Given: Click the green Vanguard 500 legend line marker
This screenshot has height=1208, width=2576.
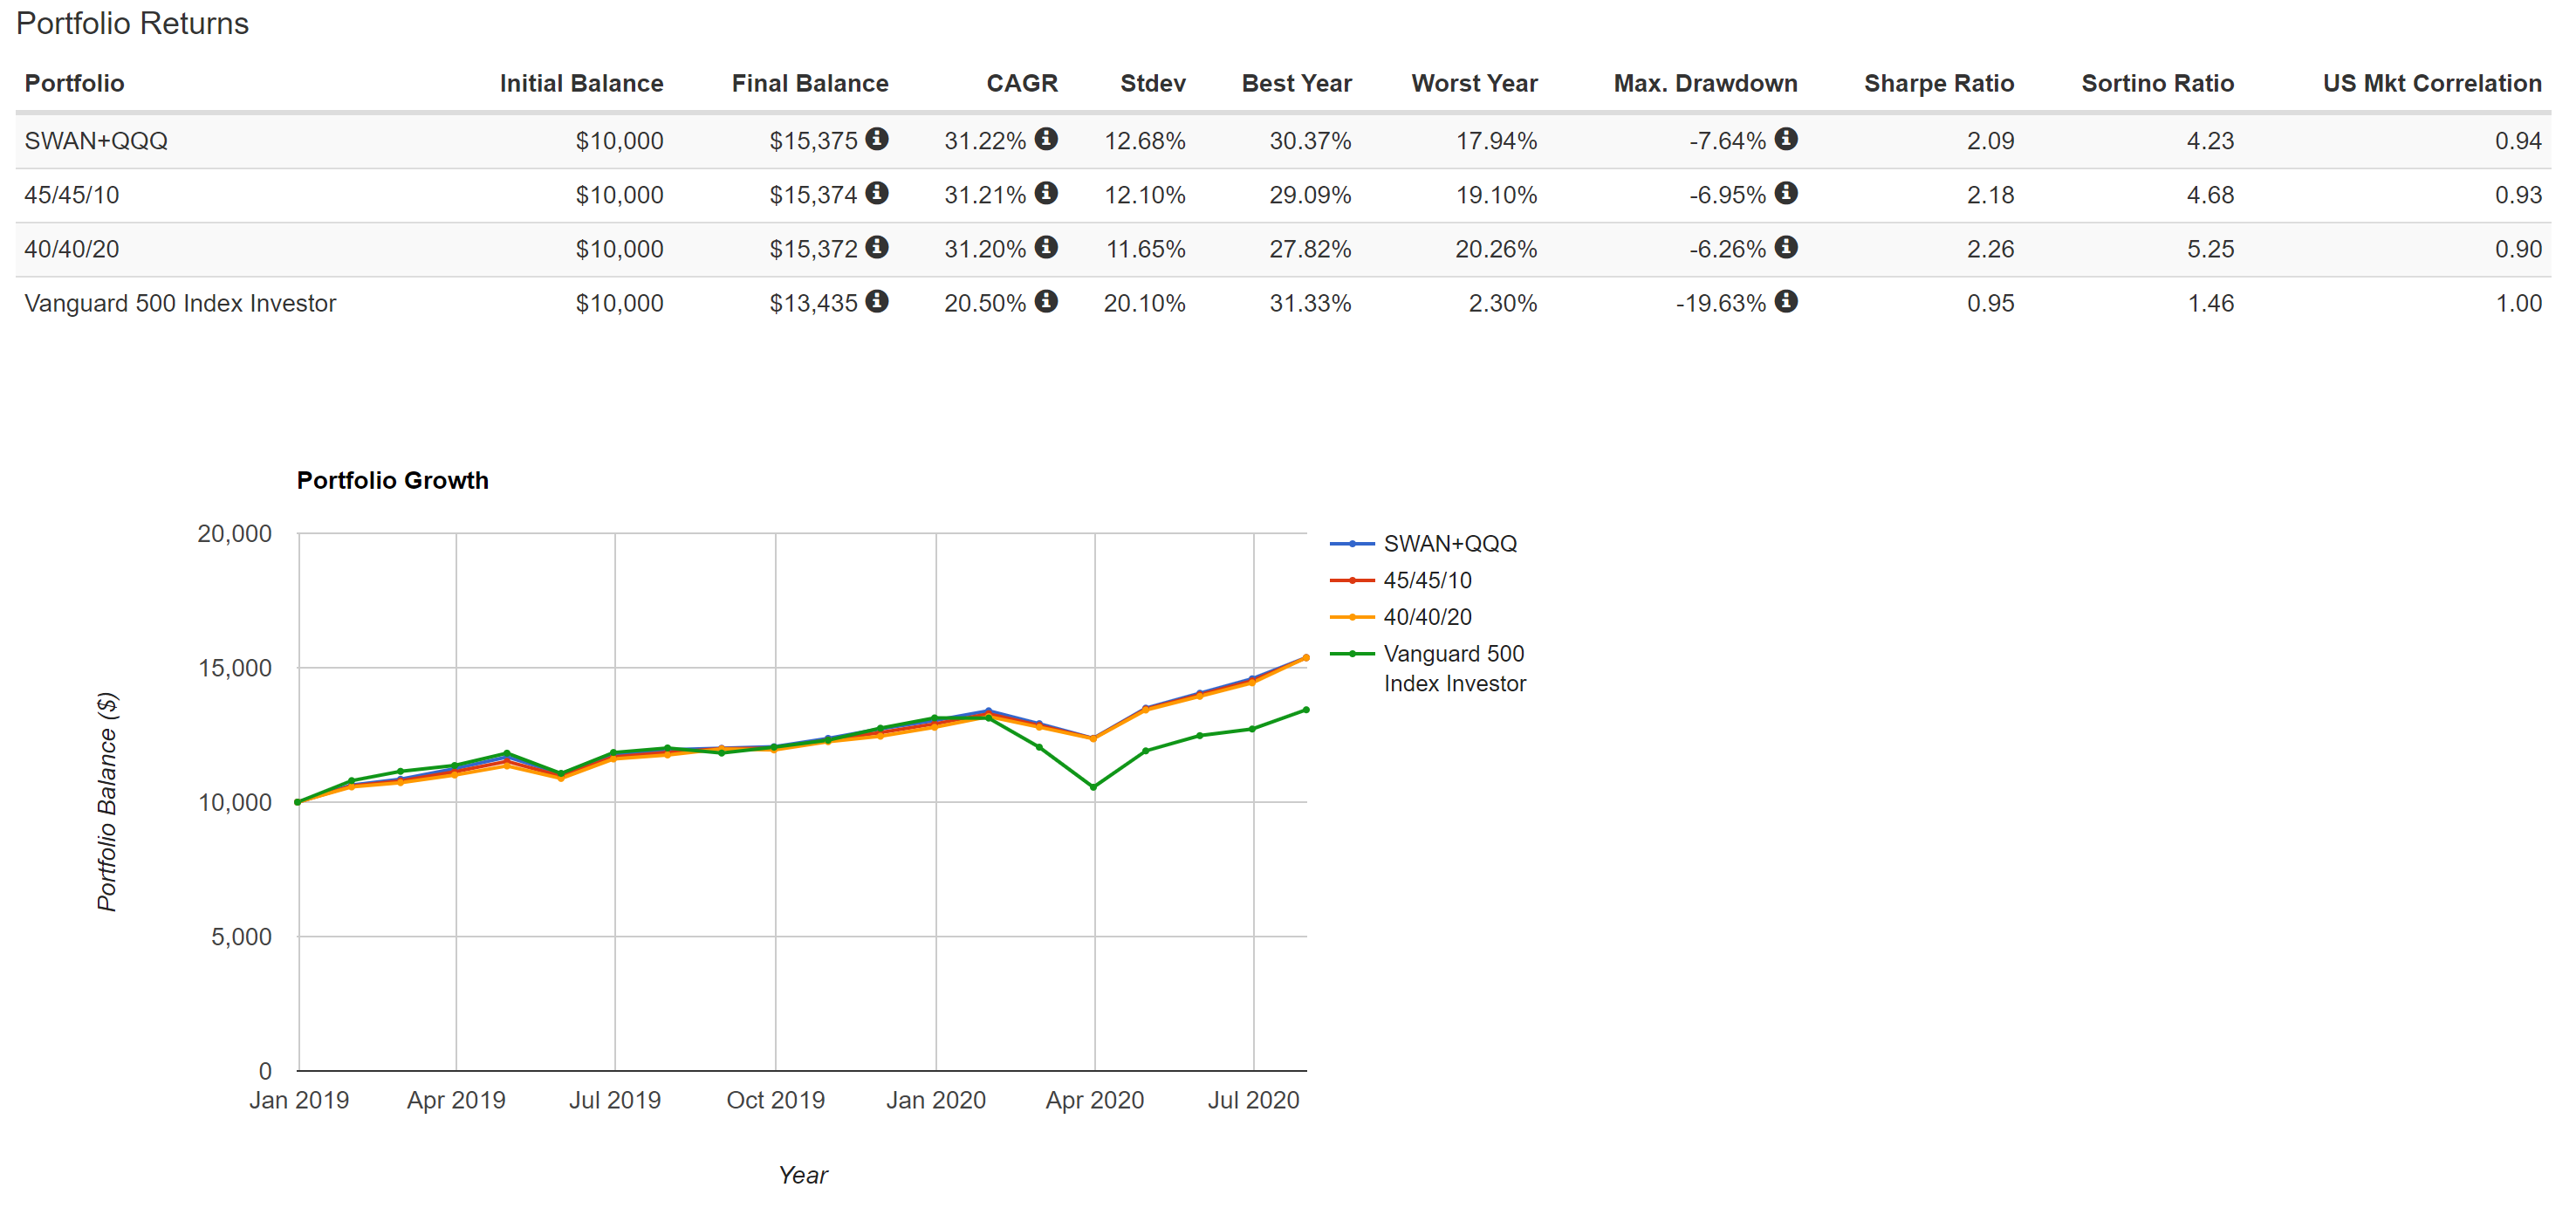Looking at the screenshot, I should pos(1352,654).
